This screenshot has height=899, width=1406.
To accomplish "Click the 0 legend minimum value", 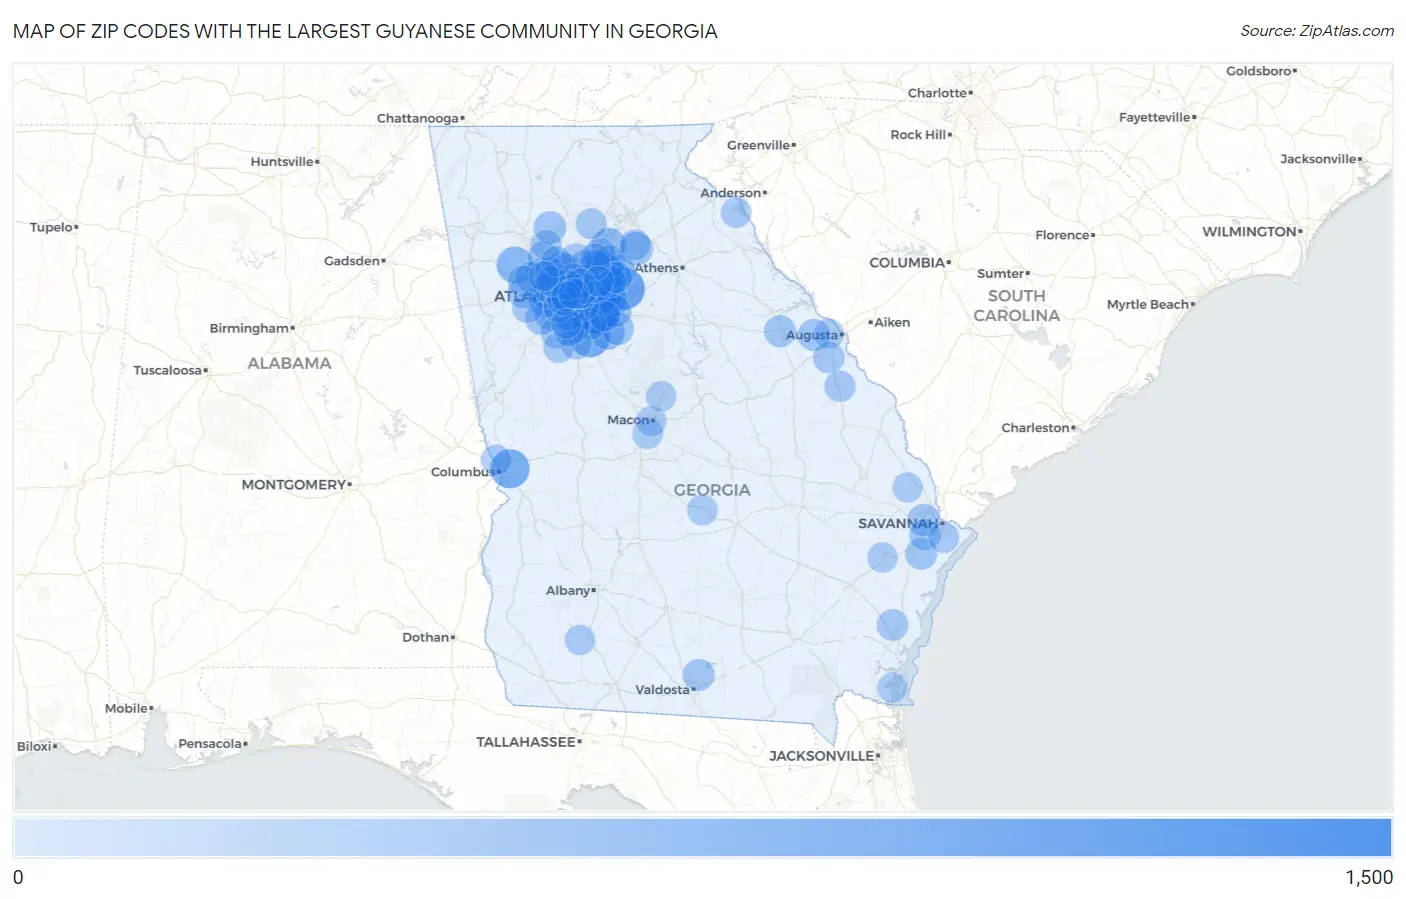I will [18, 877].
